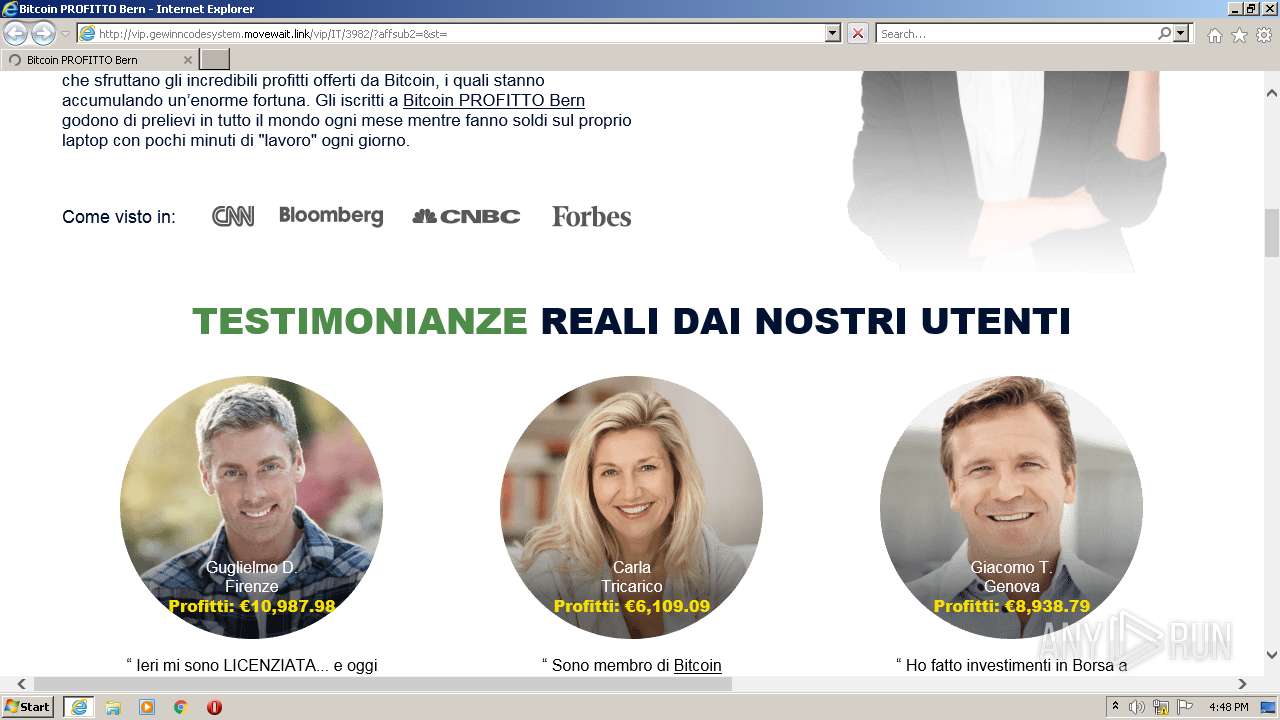Expand the address bar autocomplete dropdown
The width and height of the screenshot is (1280, 720).
coord(833,34)
